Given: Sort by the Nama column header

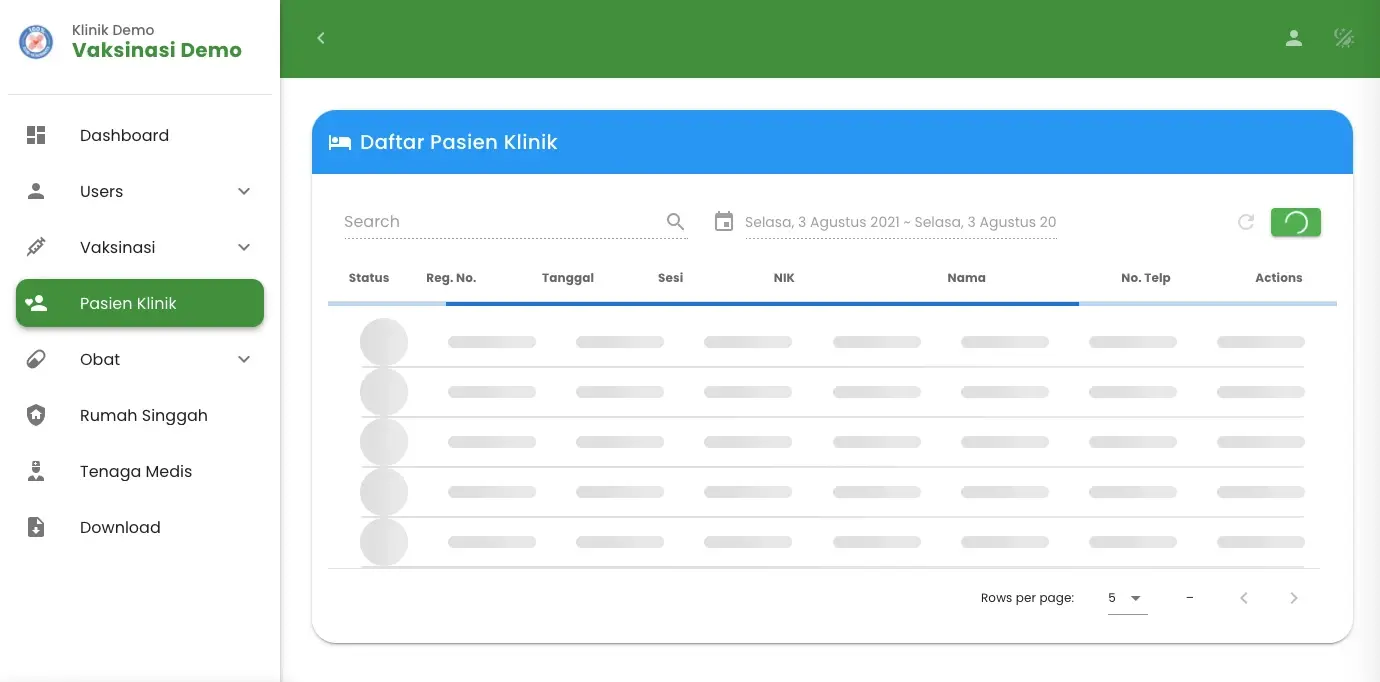Looking at the screenshot, I should [x=967, y=278].
